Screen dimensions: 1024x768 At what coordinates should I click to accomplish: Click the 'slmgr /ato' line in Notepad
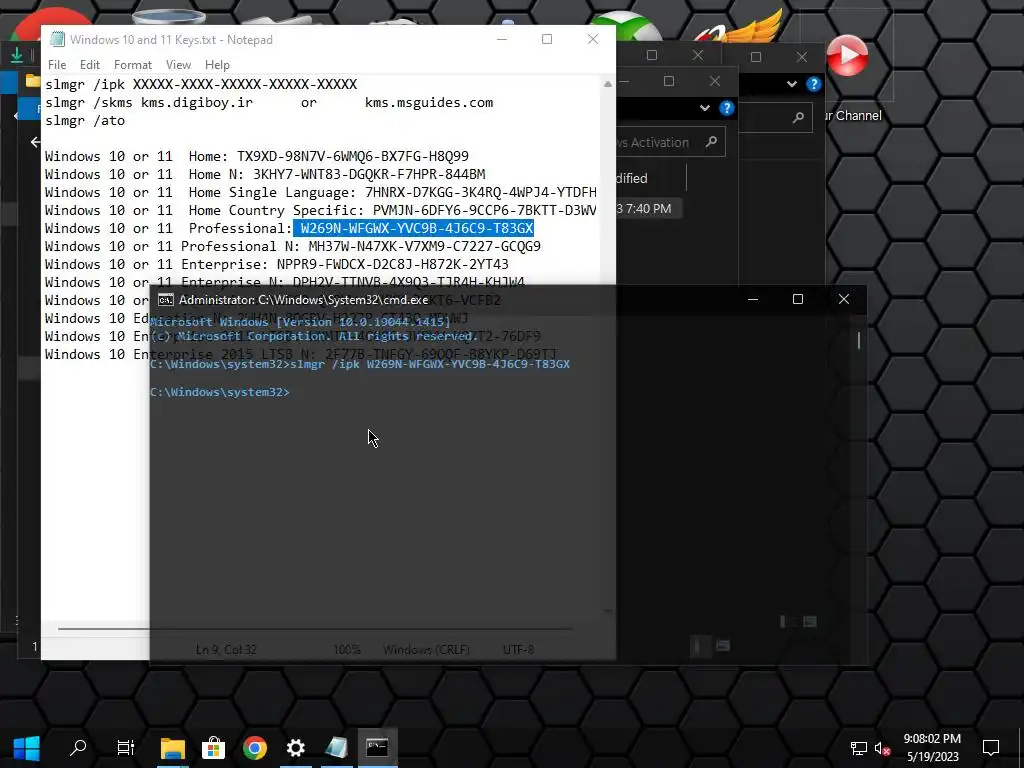(85, 121)
